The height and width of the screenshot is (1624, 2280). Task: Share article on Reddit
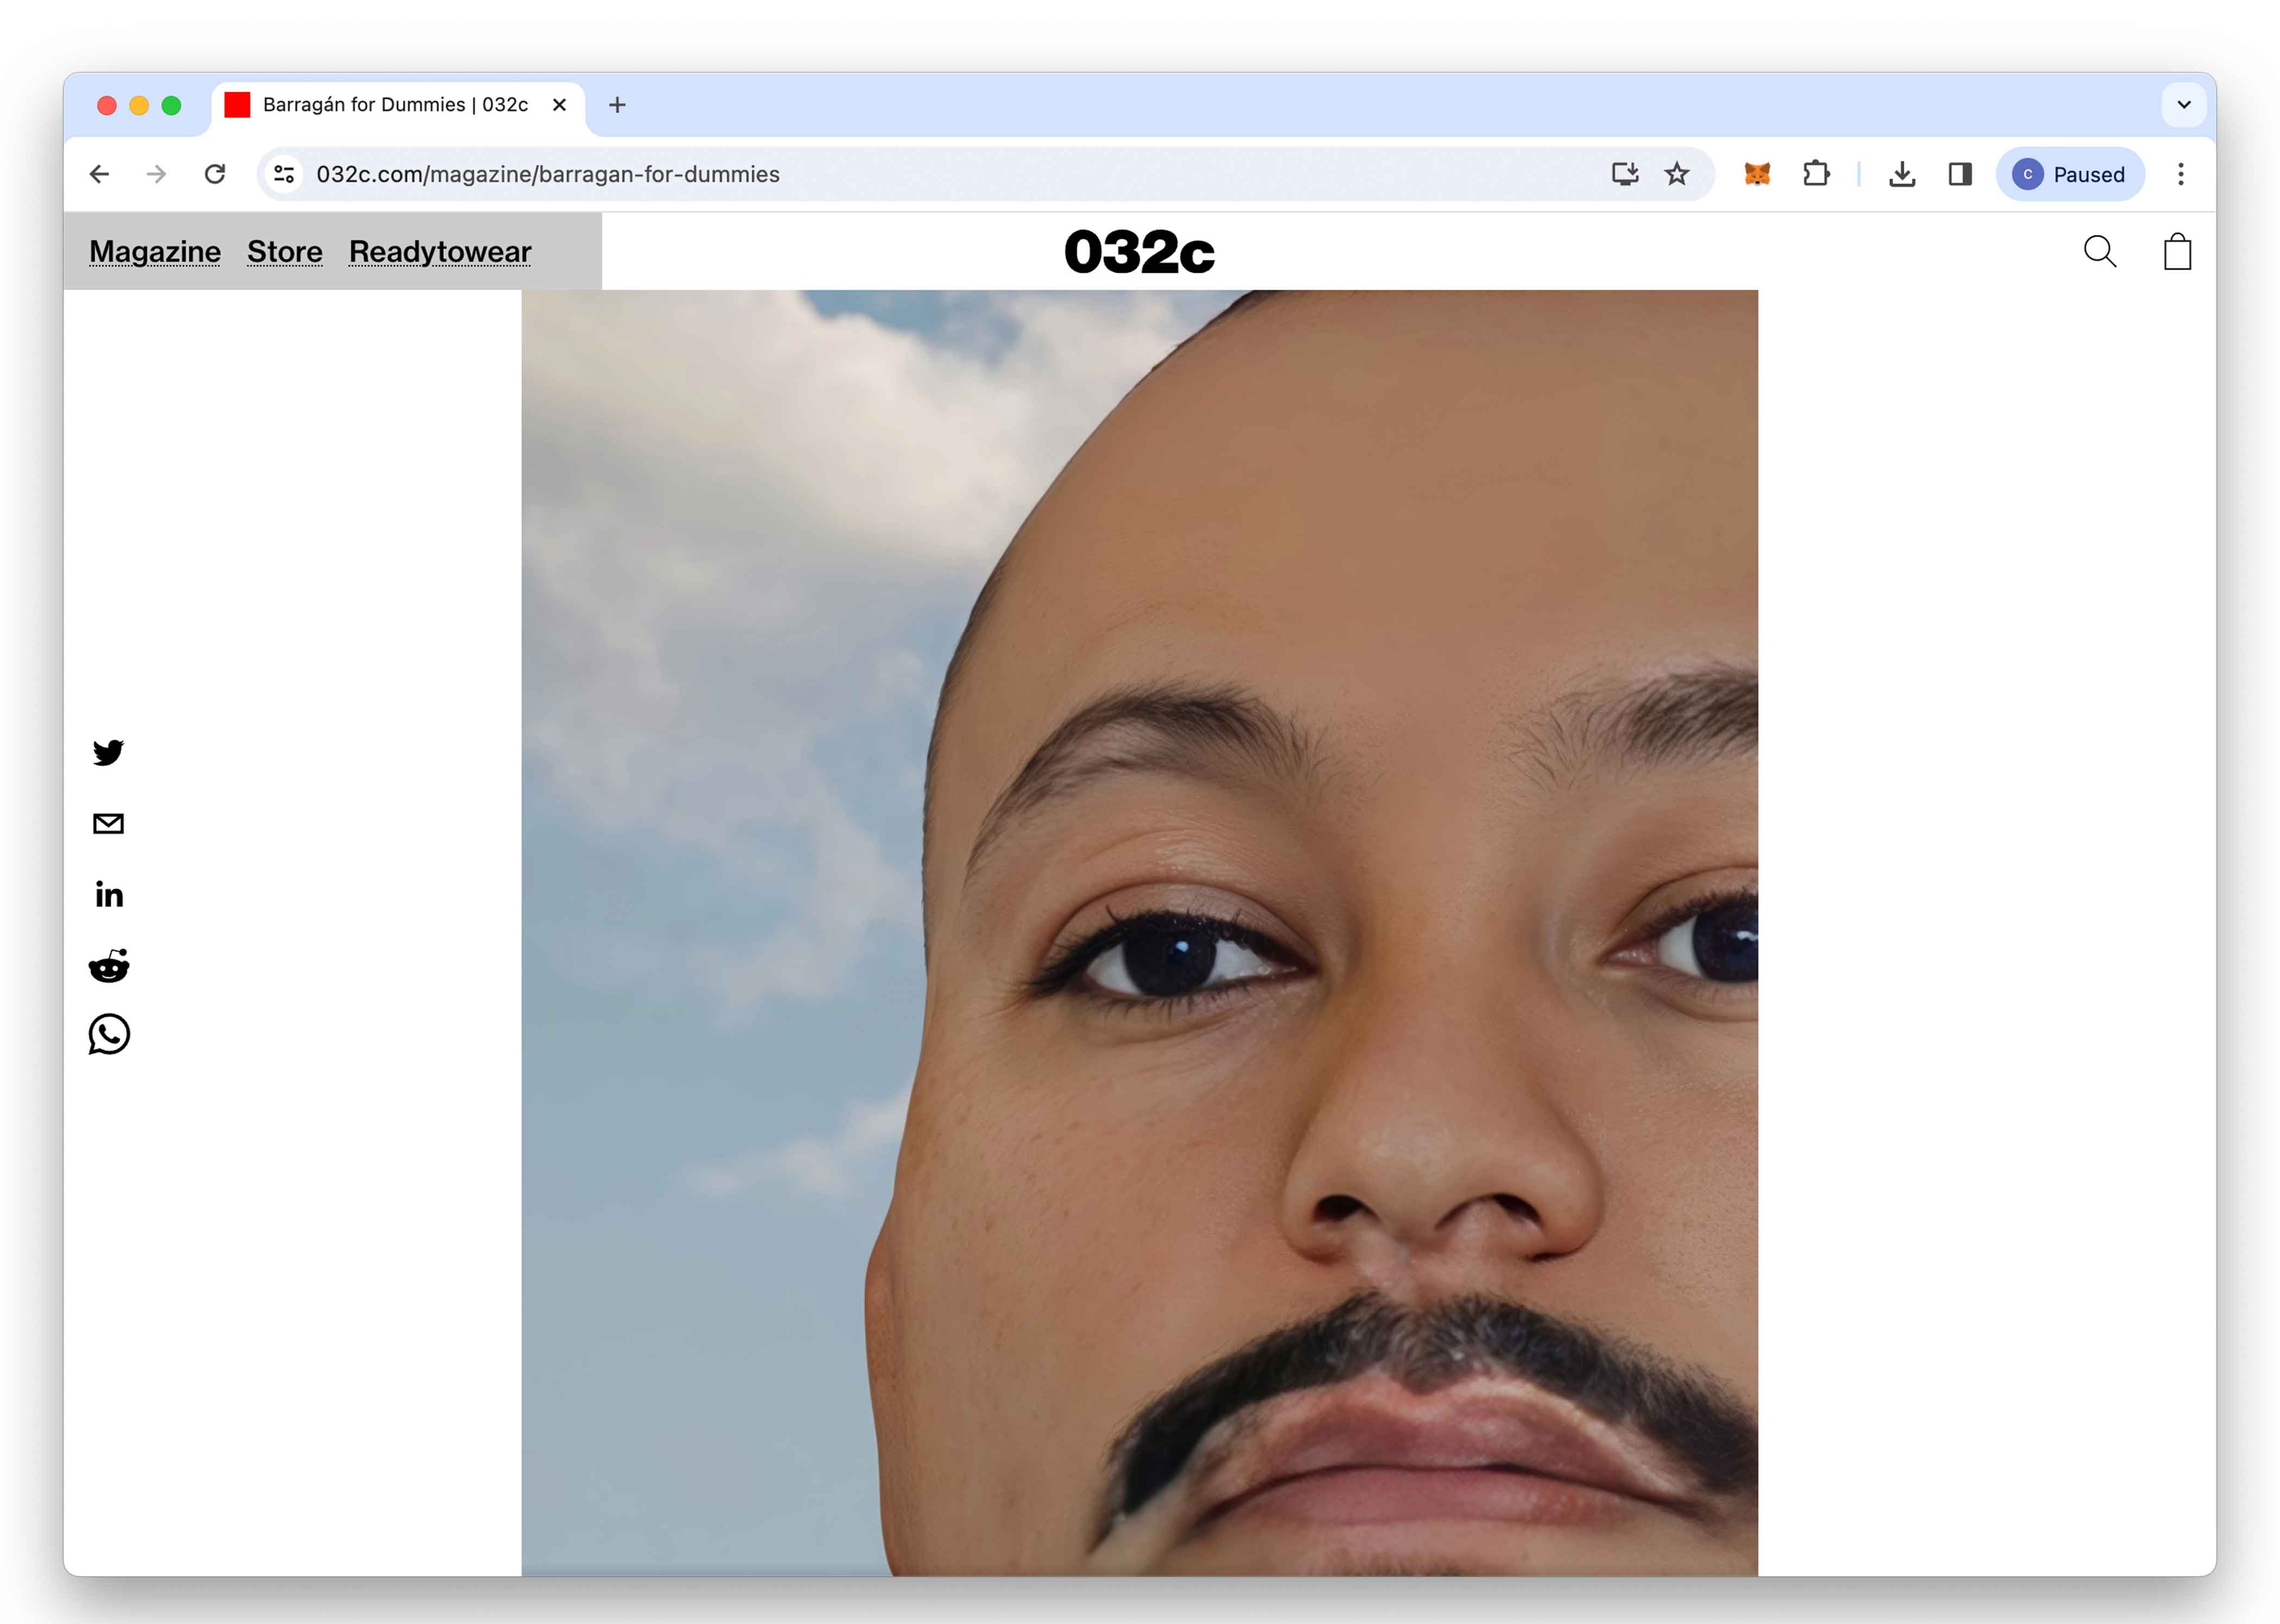[109, 965]
